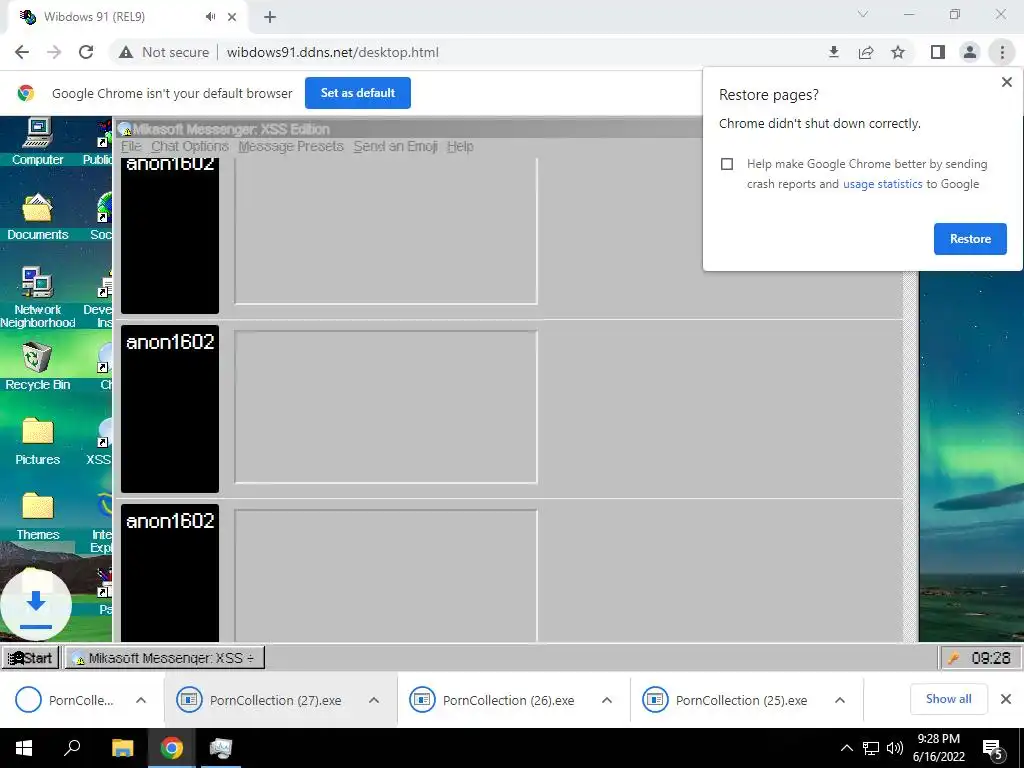Click the Restore button

[970, 239]
